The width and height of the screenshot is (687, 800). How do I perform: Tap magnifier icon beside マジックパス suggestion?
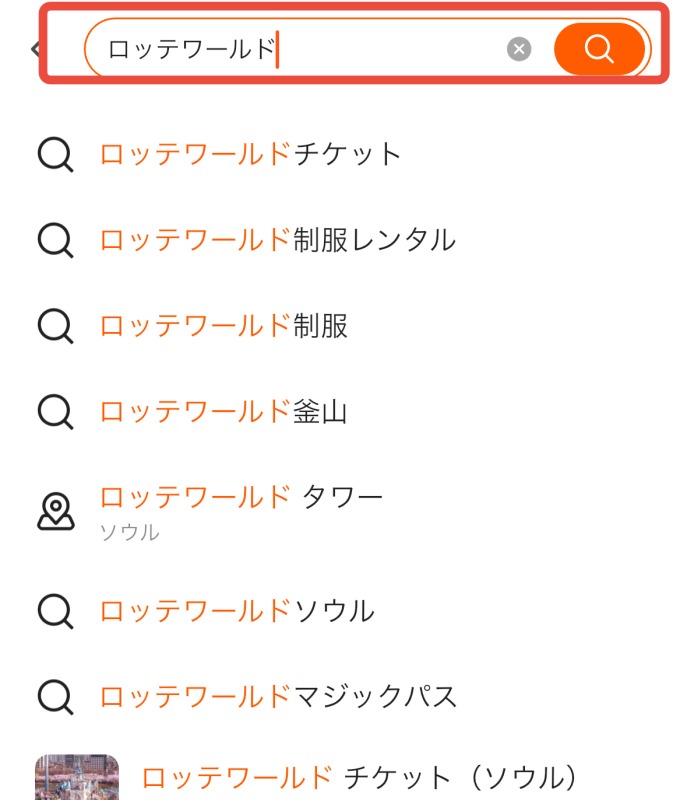tap(56, 697)
